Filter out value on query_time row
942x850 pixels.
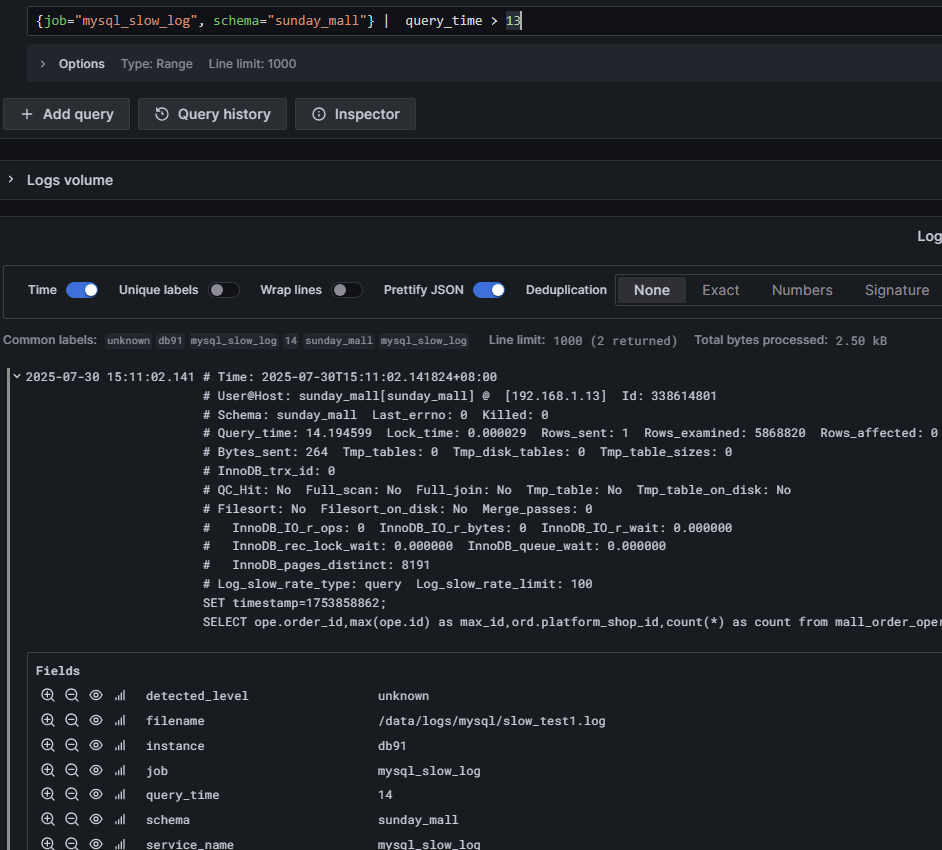[71, 794]
